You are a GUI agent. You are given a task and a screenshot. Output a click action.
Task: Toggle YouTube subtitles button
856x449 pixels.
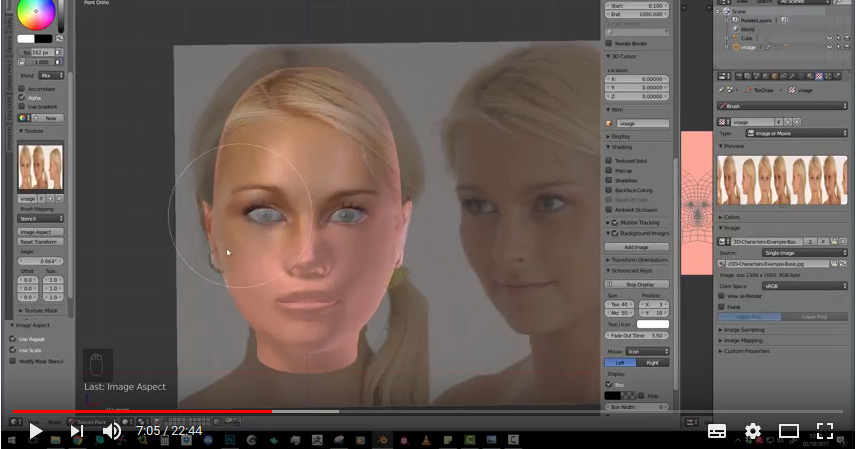click(717, 431)
